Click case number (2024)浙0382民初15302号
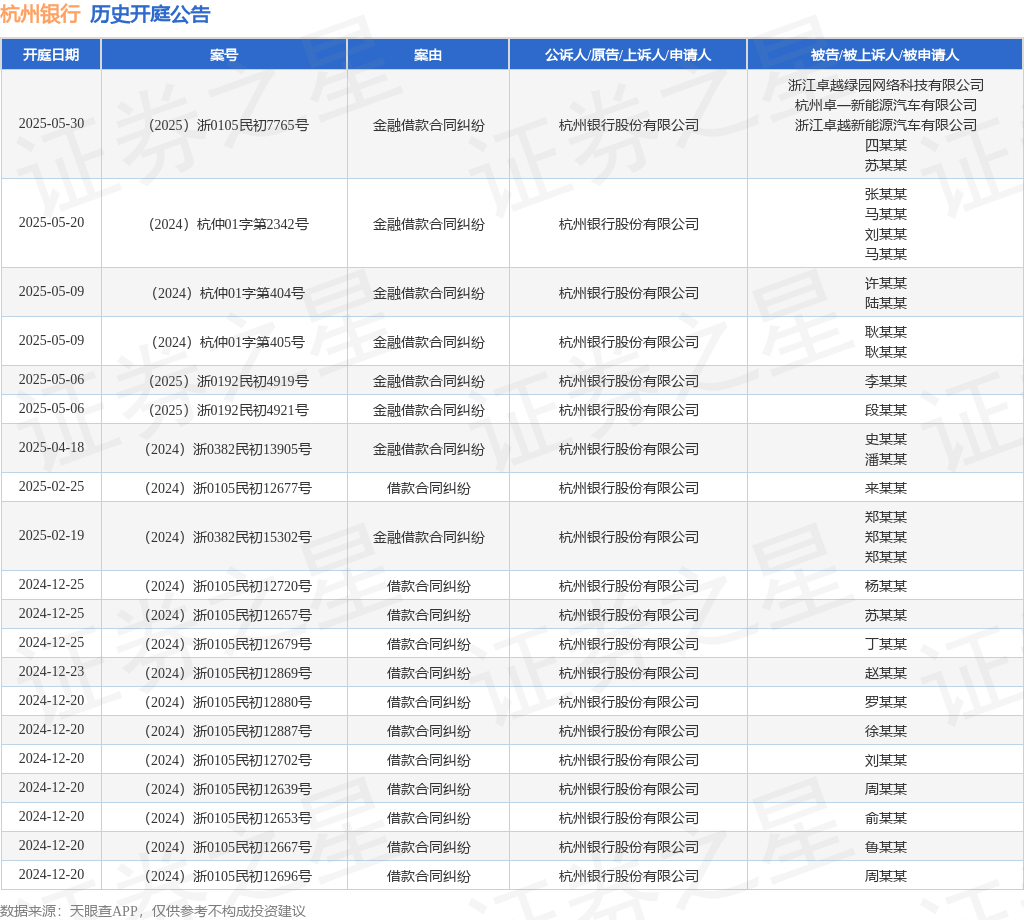This screenshot has width=1024, height=920. pyautogui.click(x=228, y=537)
